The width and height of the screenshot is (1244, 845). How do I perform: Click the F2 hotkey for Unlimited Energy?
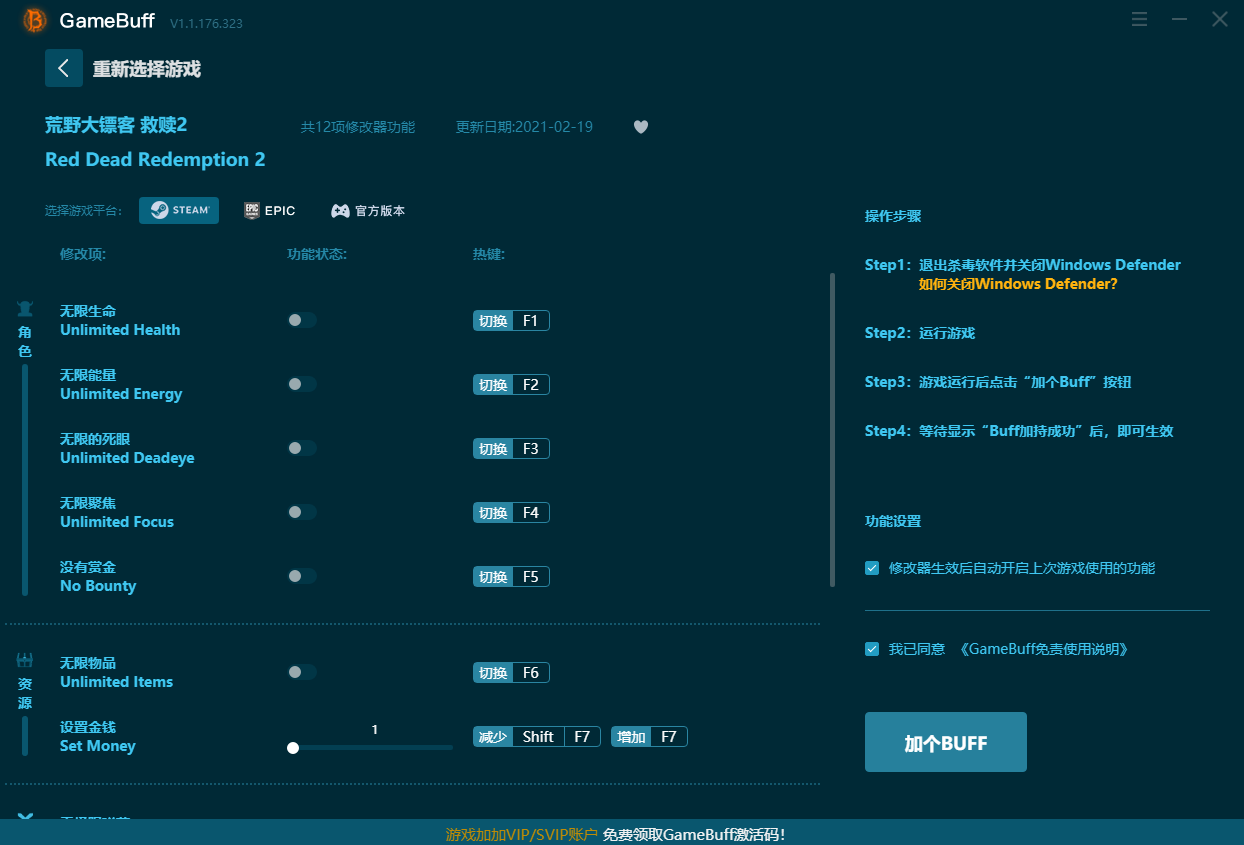511,385
